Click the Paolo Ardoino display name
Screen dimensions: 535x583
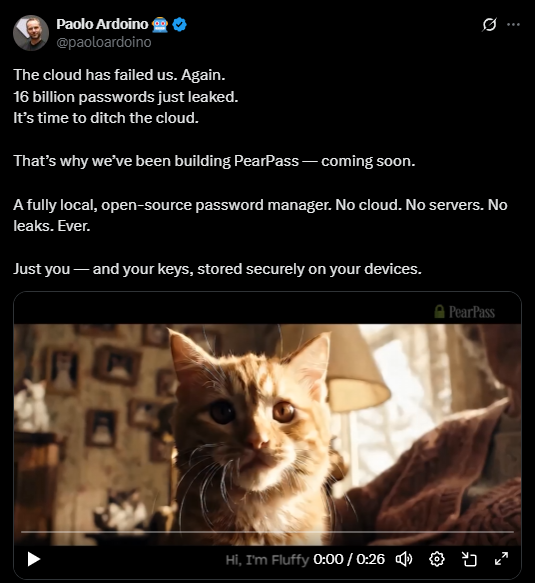click(x=102, y=24)
